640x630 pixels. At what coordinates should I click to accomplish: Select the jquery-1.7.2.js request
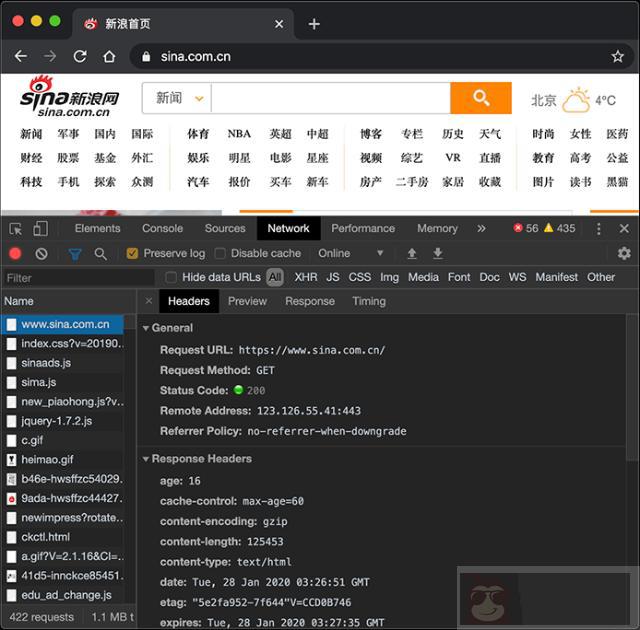pos(63,421)
